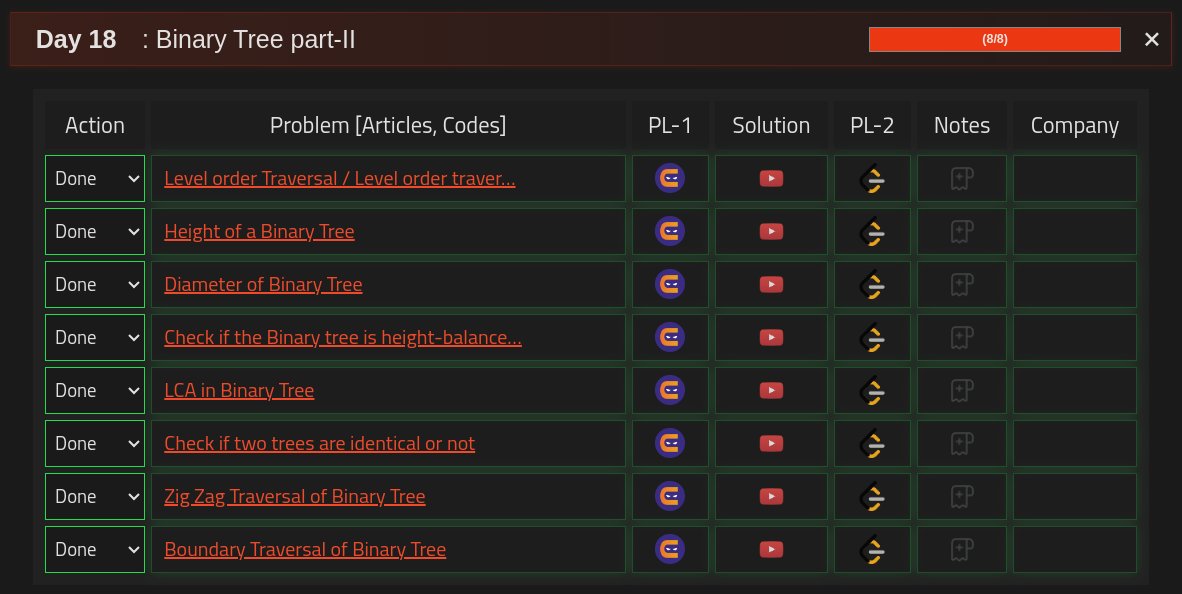1182x594 pixels.
Task: Close the Day 18 panel
Action: (1151, 39)
